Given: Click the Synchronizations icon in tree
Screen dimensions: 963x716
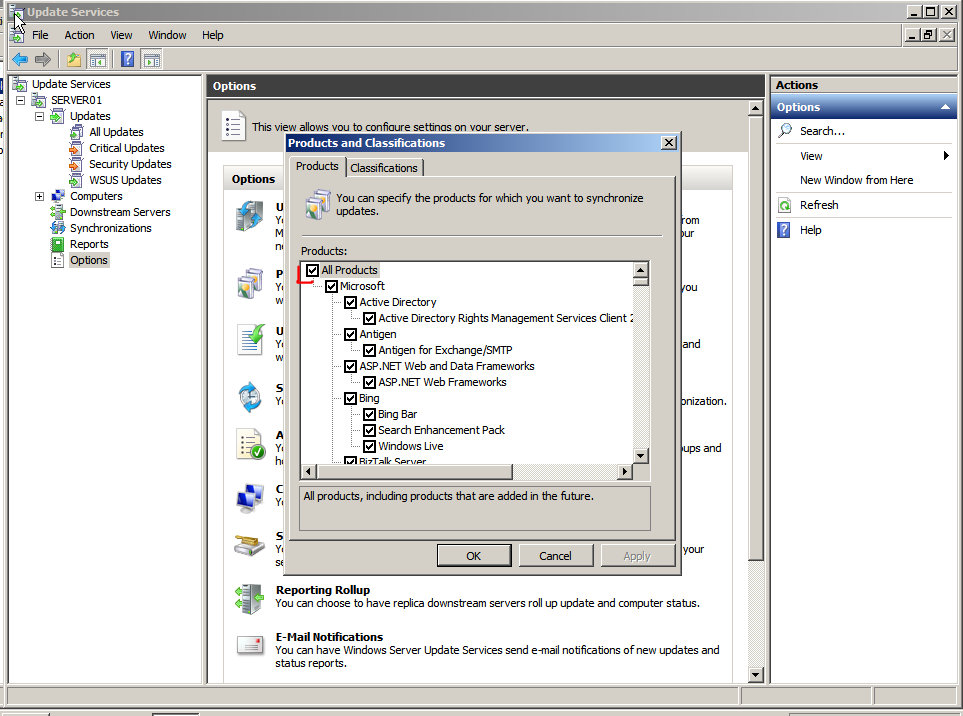Looking at the screenshot, I should 58,228.
